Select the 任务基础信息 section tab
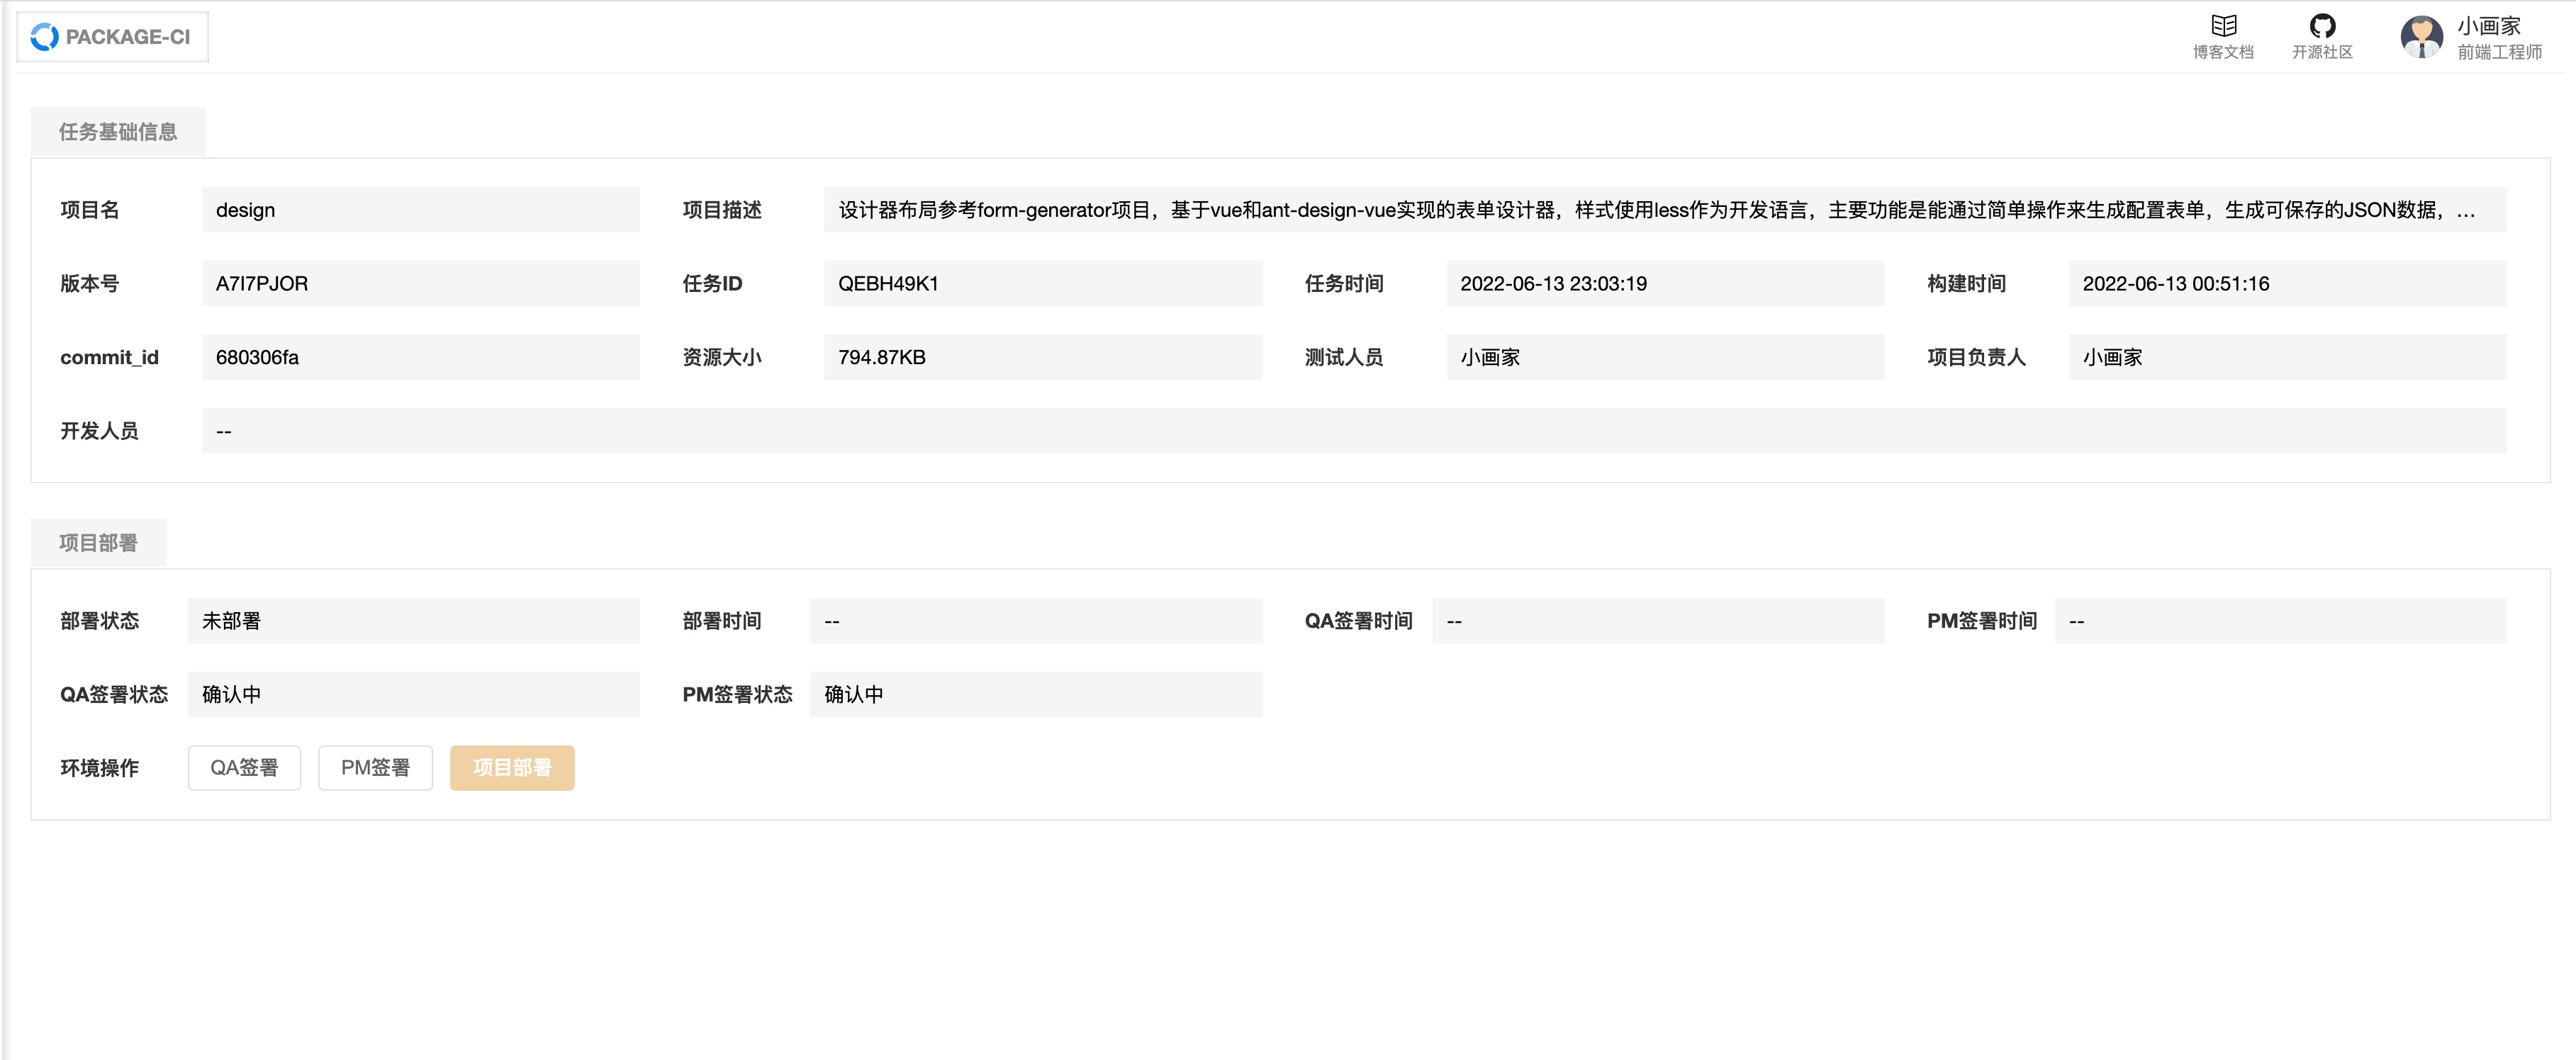The height and width of the screenshot is (1060, 2576). coord(118,132)
